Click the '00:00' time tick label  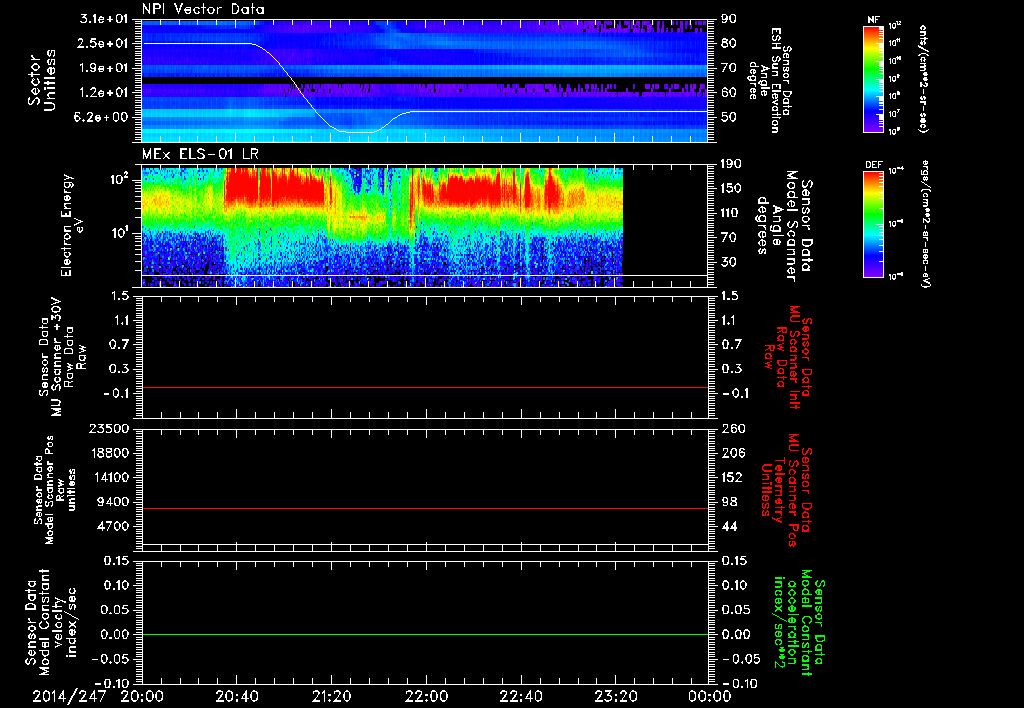click(x=709, y=696)
